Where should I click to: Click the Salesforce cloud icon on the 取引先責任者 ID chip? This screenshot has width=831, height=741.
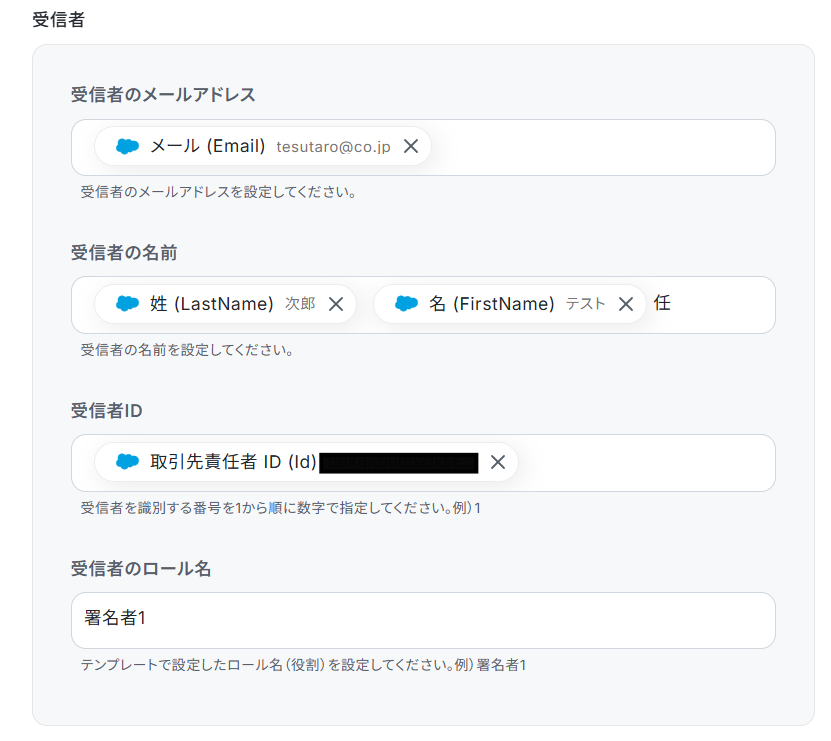click(x=127, y=462)
